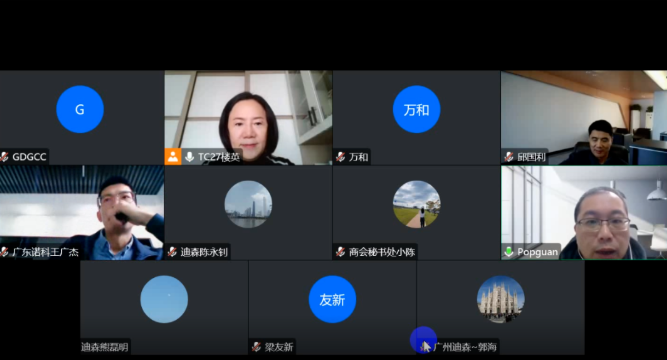Click the sky-blue avatar of 迪森熊磊明
This screenshot has height=360, width=667.
click(x=164, y=299)
